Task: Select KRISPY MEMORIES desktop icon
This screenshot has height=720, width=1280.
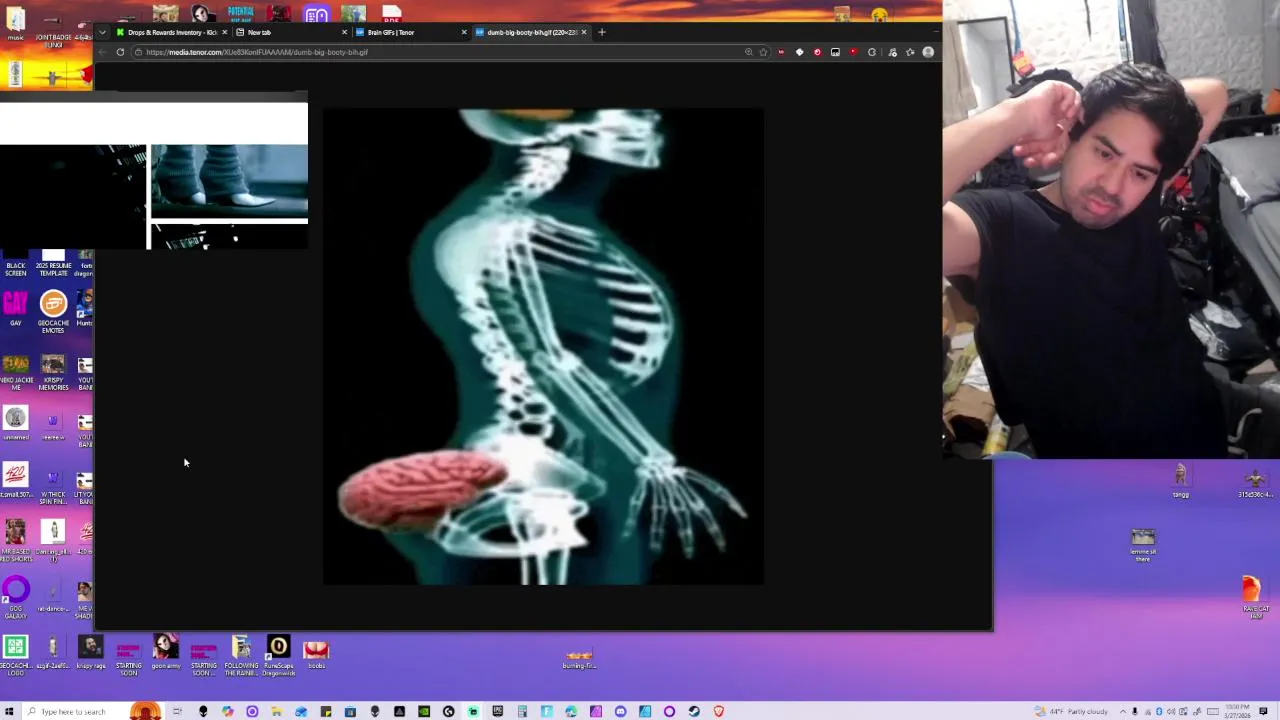Action: click(x=53, y=371)
